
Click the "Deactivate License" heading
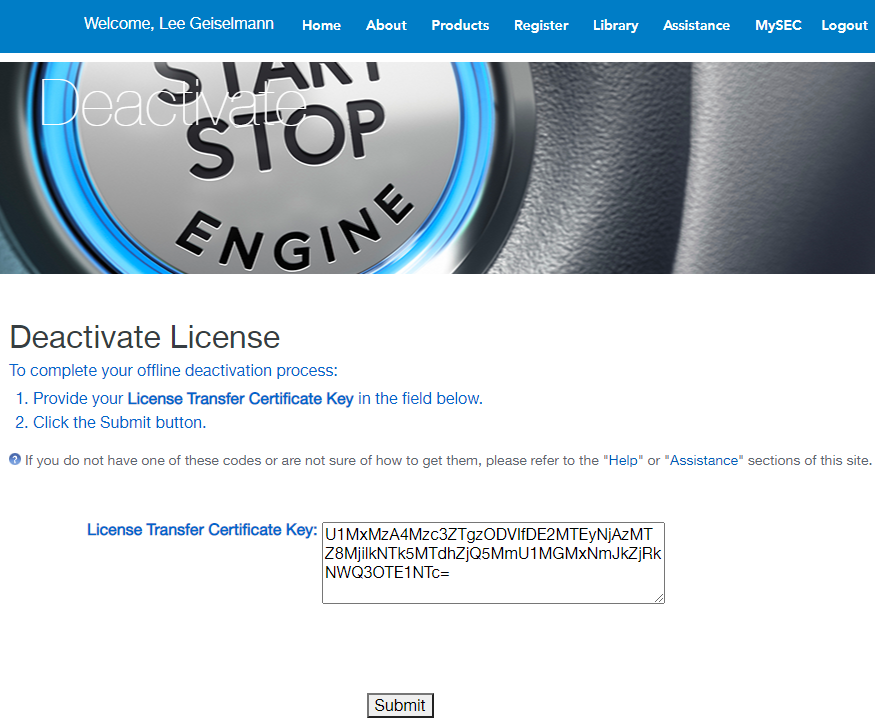145,337
